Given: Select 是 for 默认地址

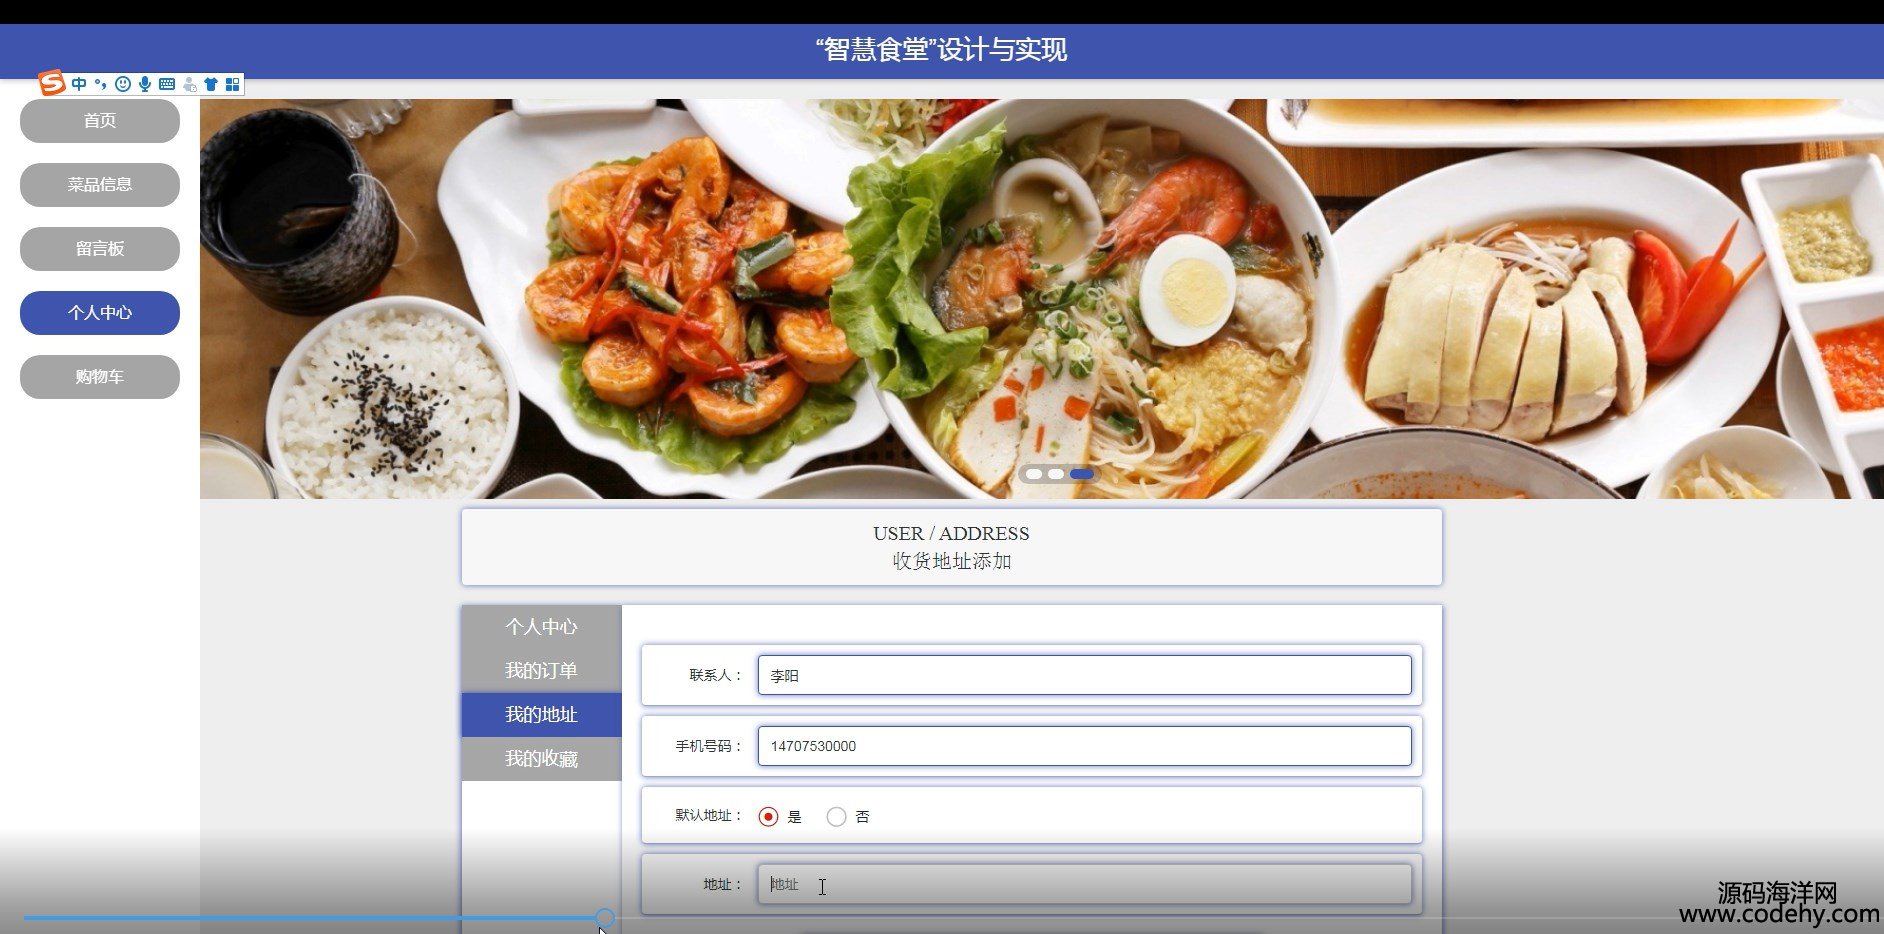Looking at the screenshot, I should click(x=768, y=817).
